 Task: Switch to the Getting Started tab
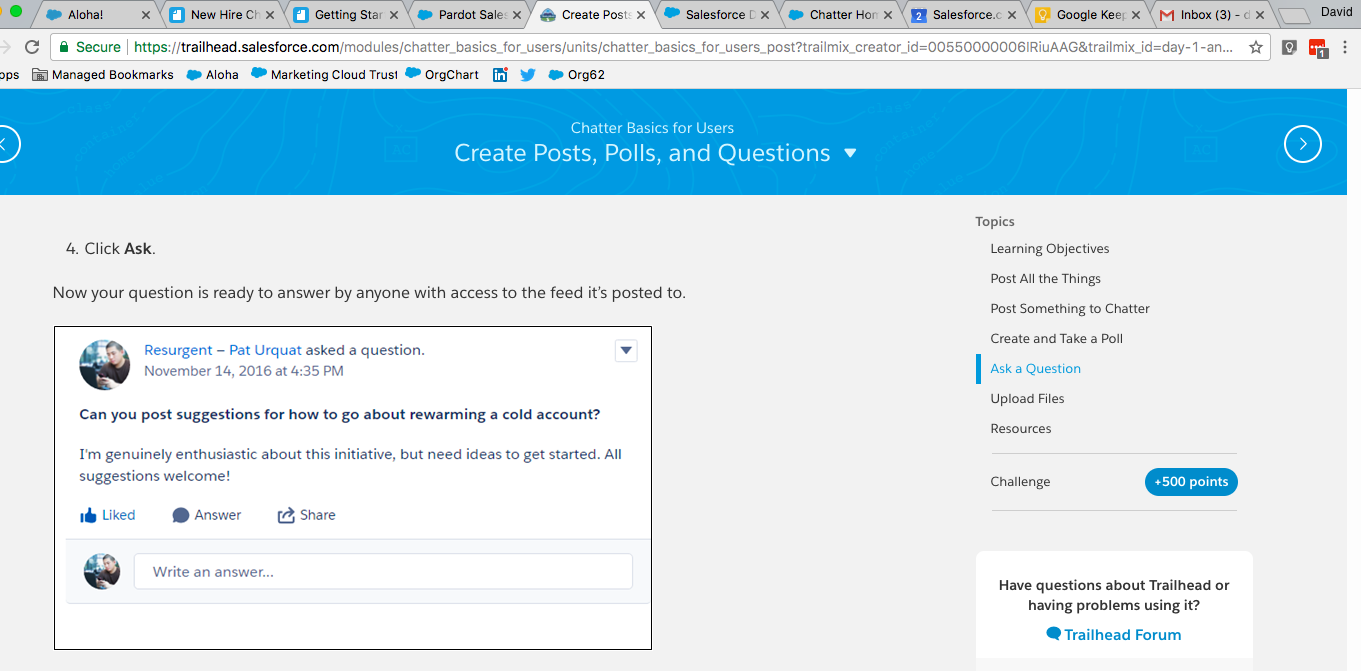(x=346, y=15)
